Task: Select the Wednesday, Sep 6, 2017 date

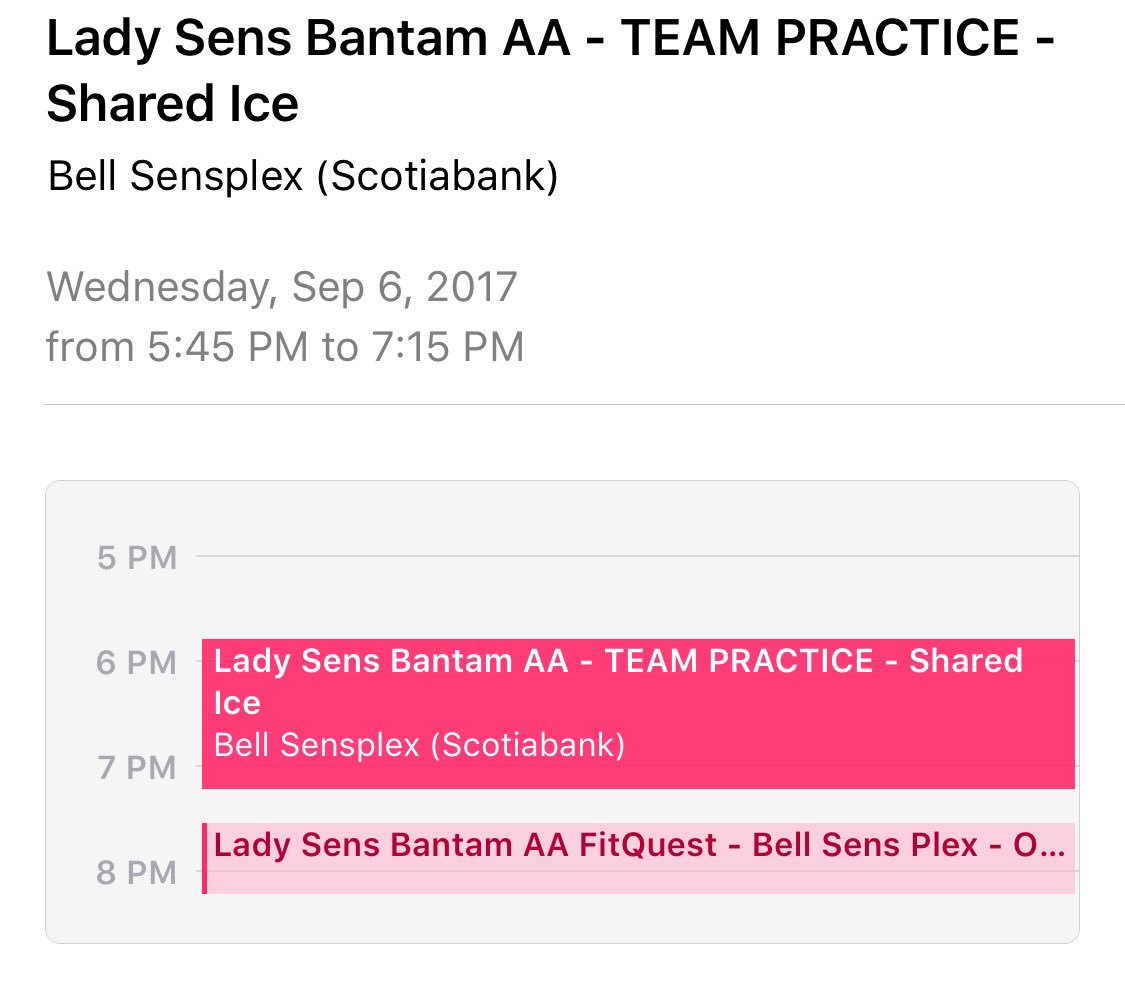Action: [281, 287]
